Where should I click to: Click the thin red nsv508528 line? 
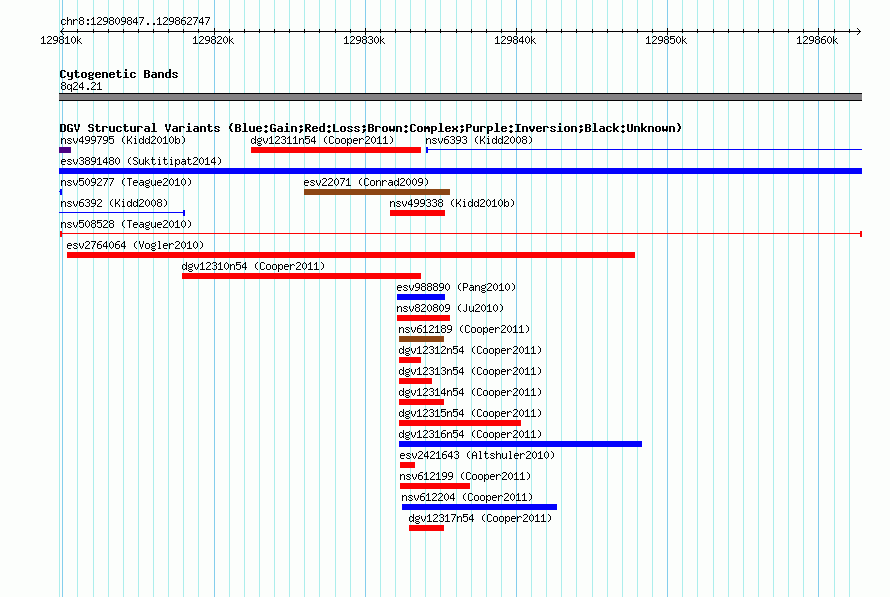[461, 234]
